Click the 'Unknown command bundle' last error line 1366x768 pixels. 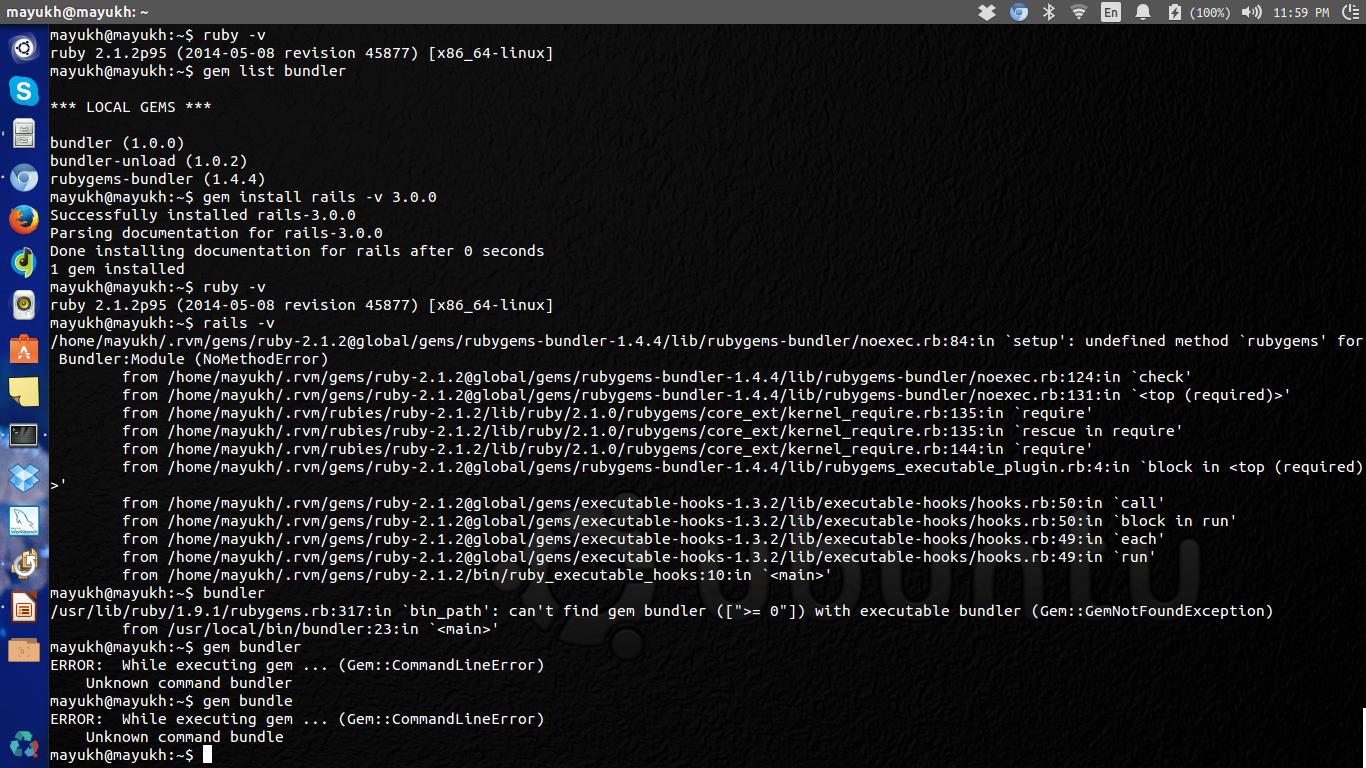click(x=185, y=737)
